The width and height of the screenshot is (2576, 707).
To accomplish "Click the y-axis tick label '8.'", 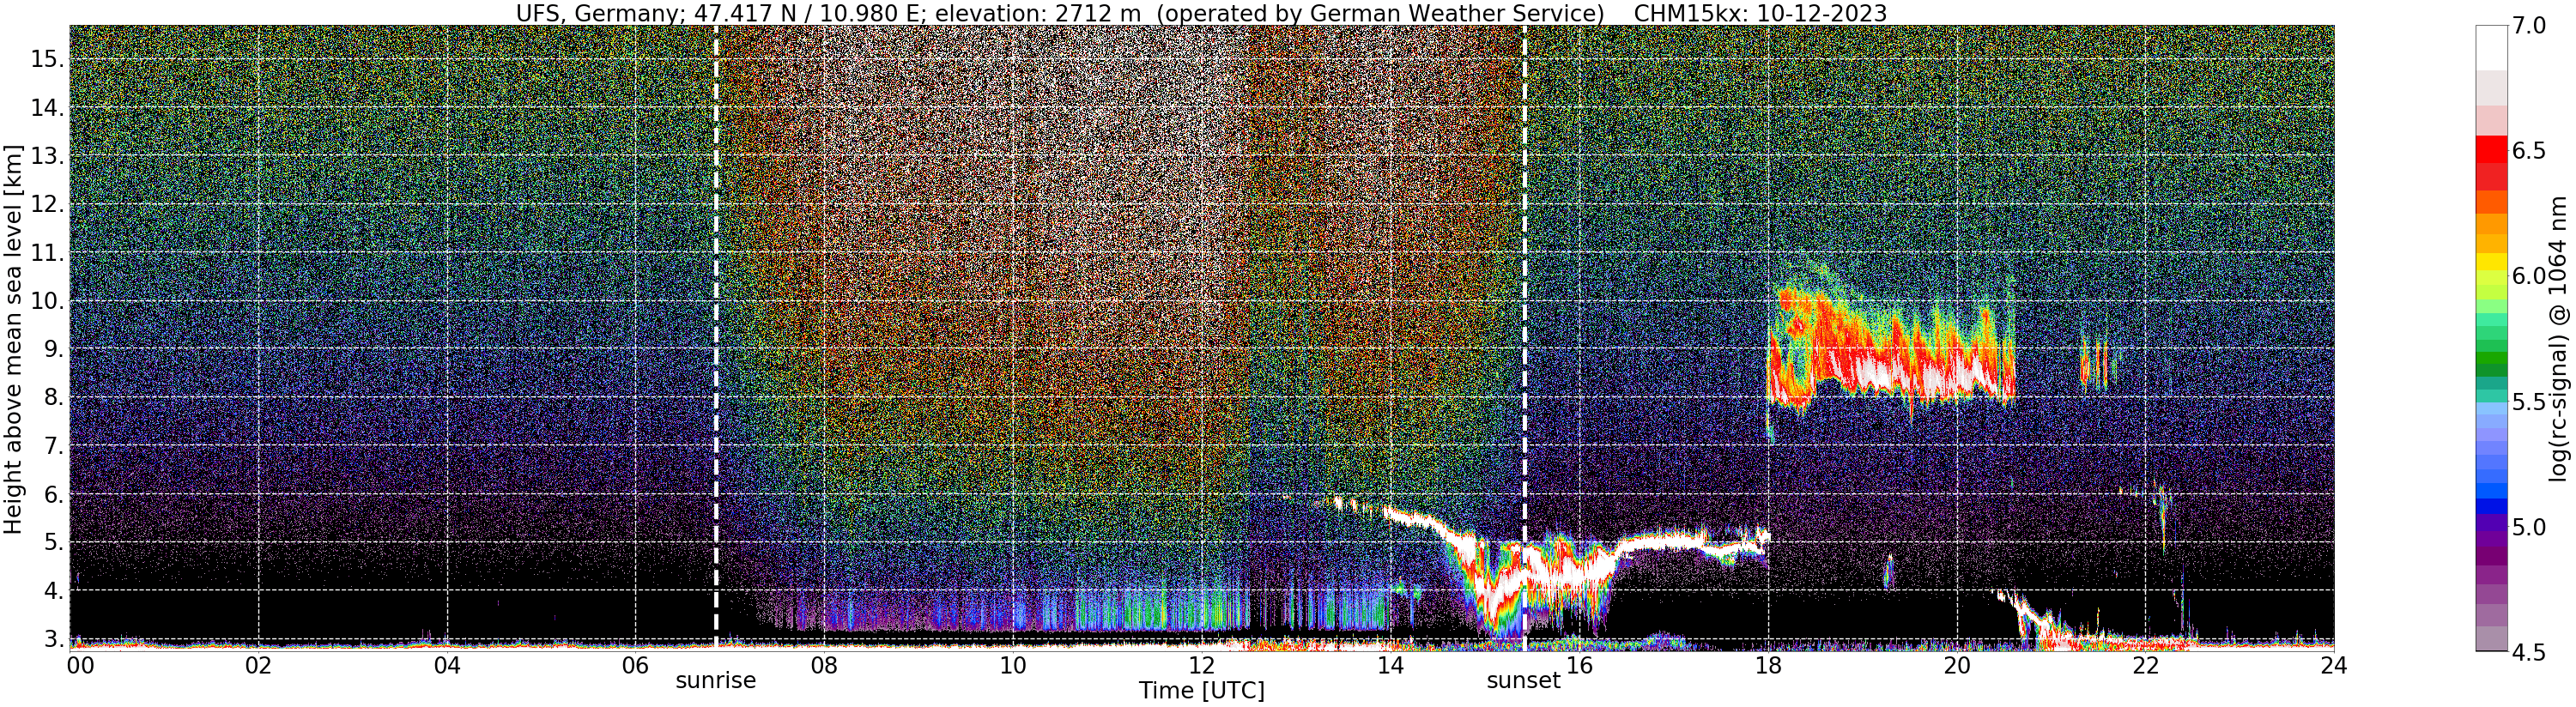I will 53,398.
